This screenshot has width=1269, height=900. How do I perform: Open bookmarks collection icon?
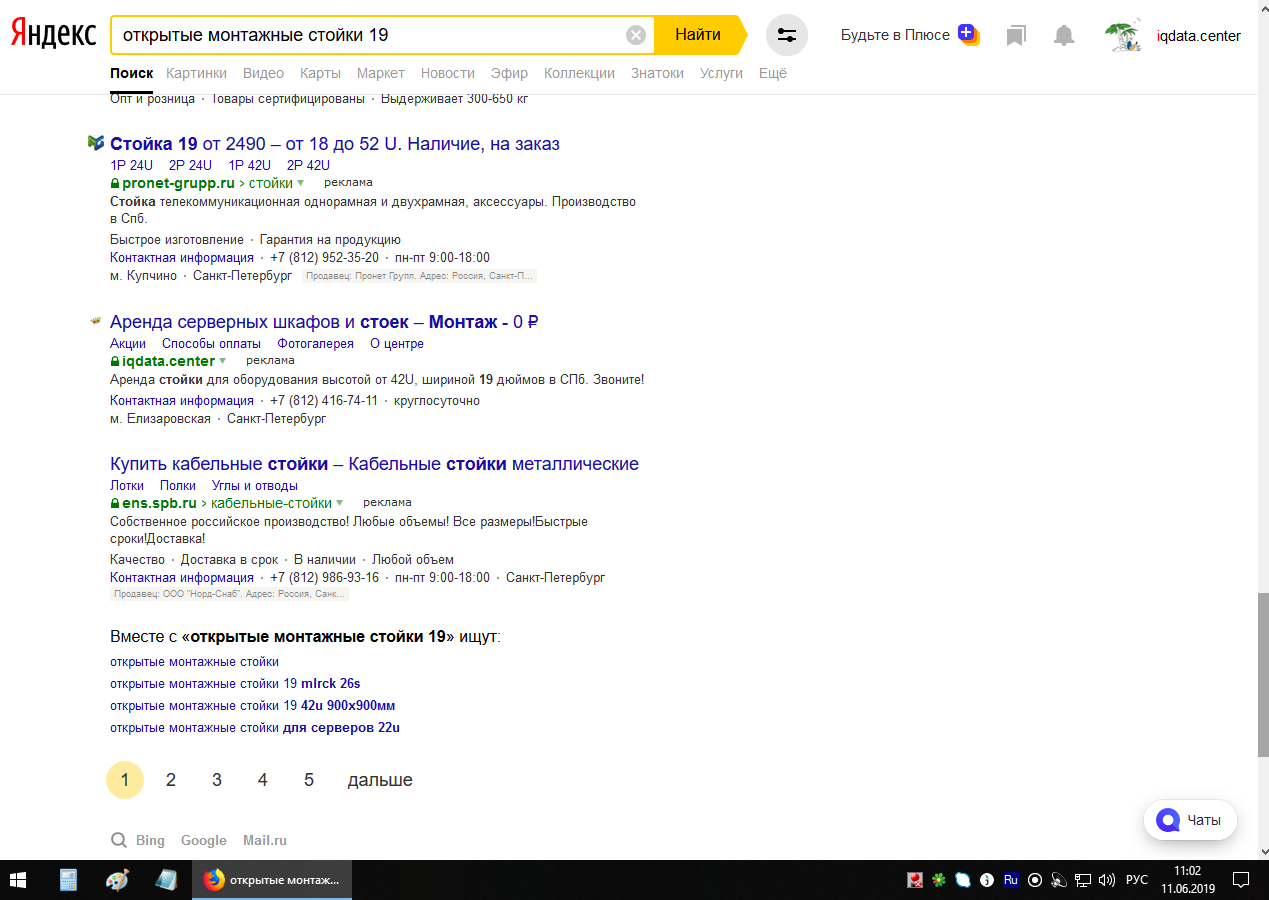(1016, 36)
